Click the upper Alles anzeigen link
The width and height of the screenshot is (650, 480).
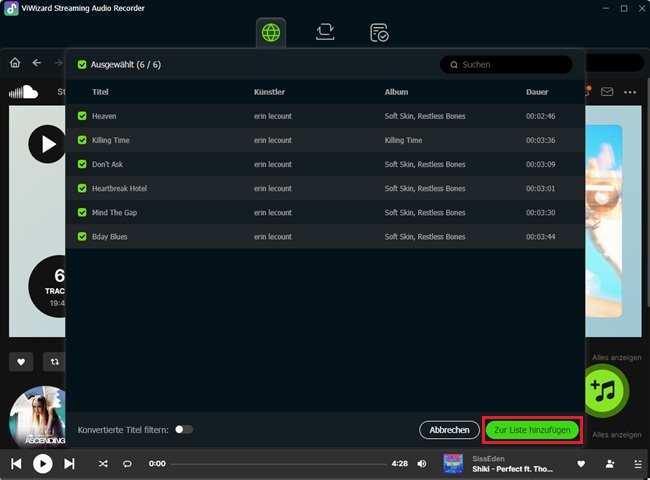point(616,357)
